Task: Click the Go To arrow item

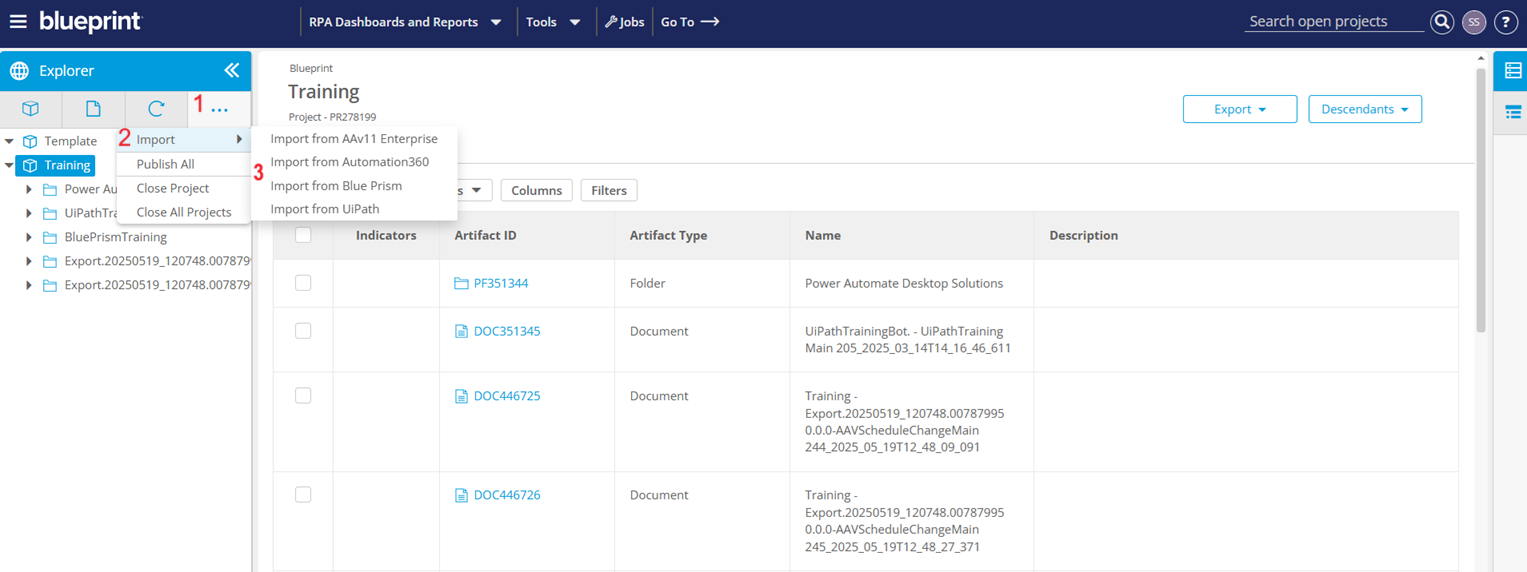Action: (x=690, y=22)
